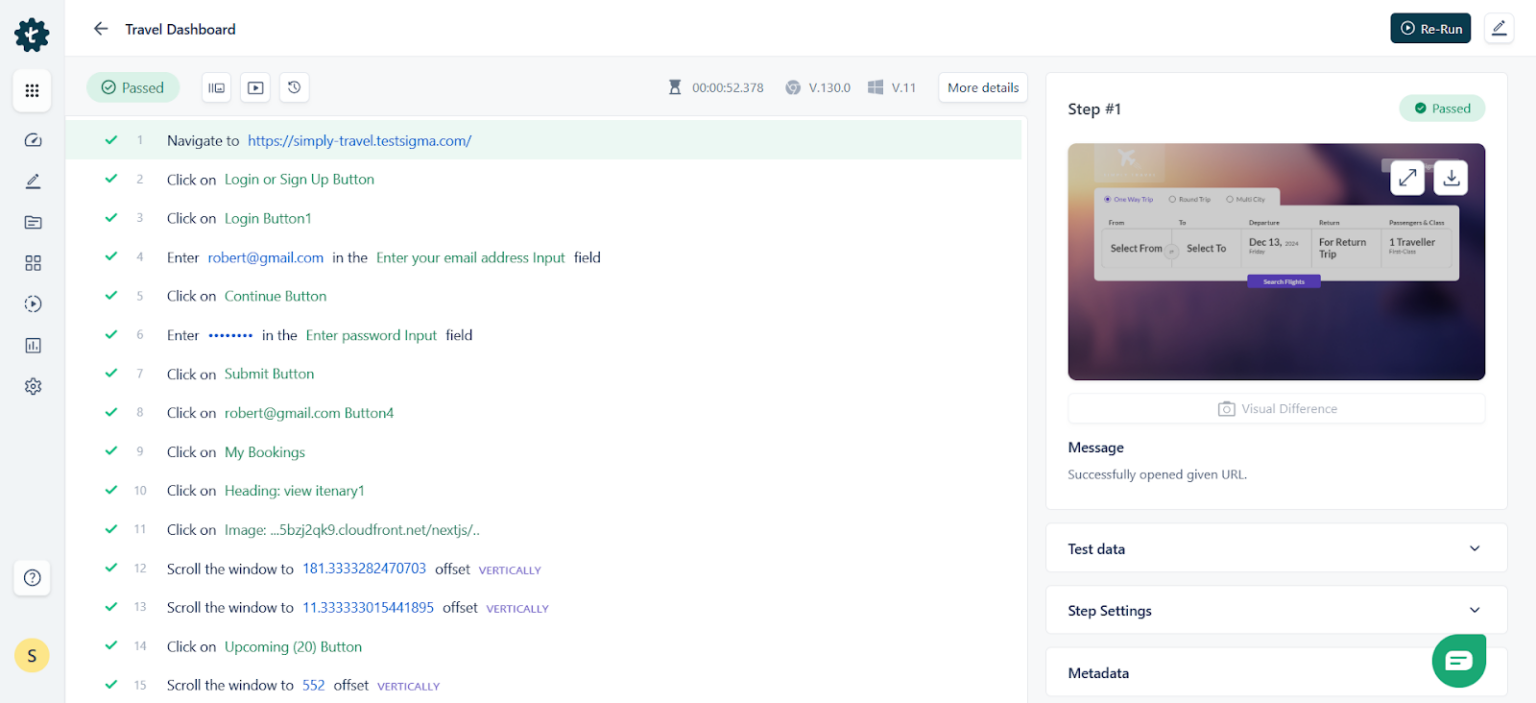Click the Visual Difference button
The height and width of the screenshot is (703, 1536).
click(1276, 408)
